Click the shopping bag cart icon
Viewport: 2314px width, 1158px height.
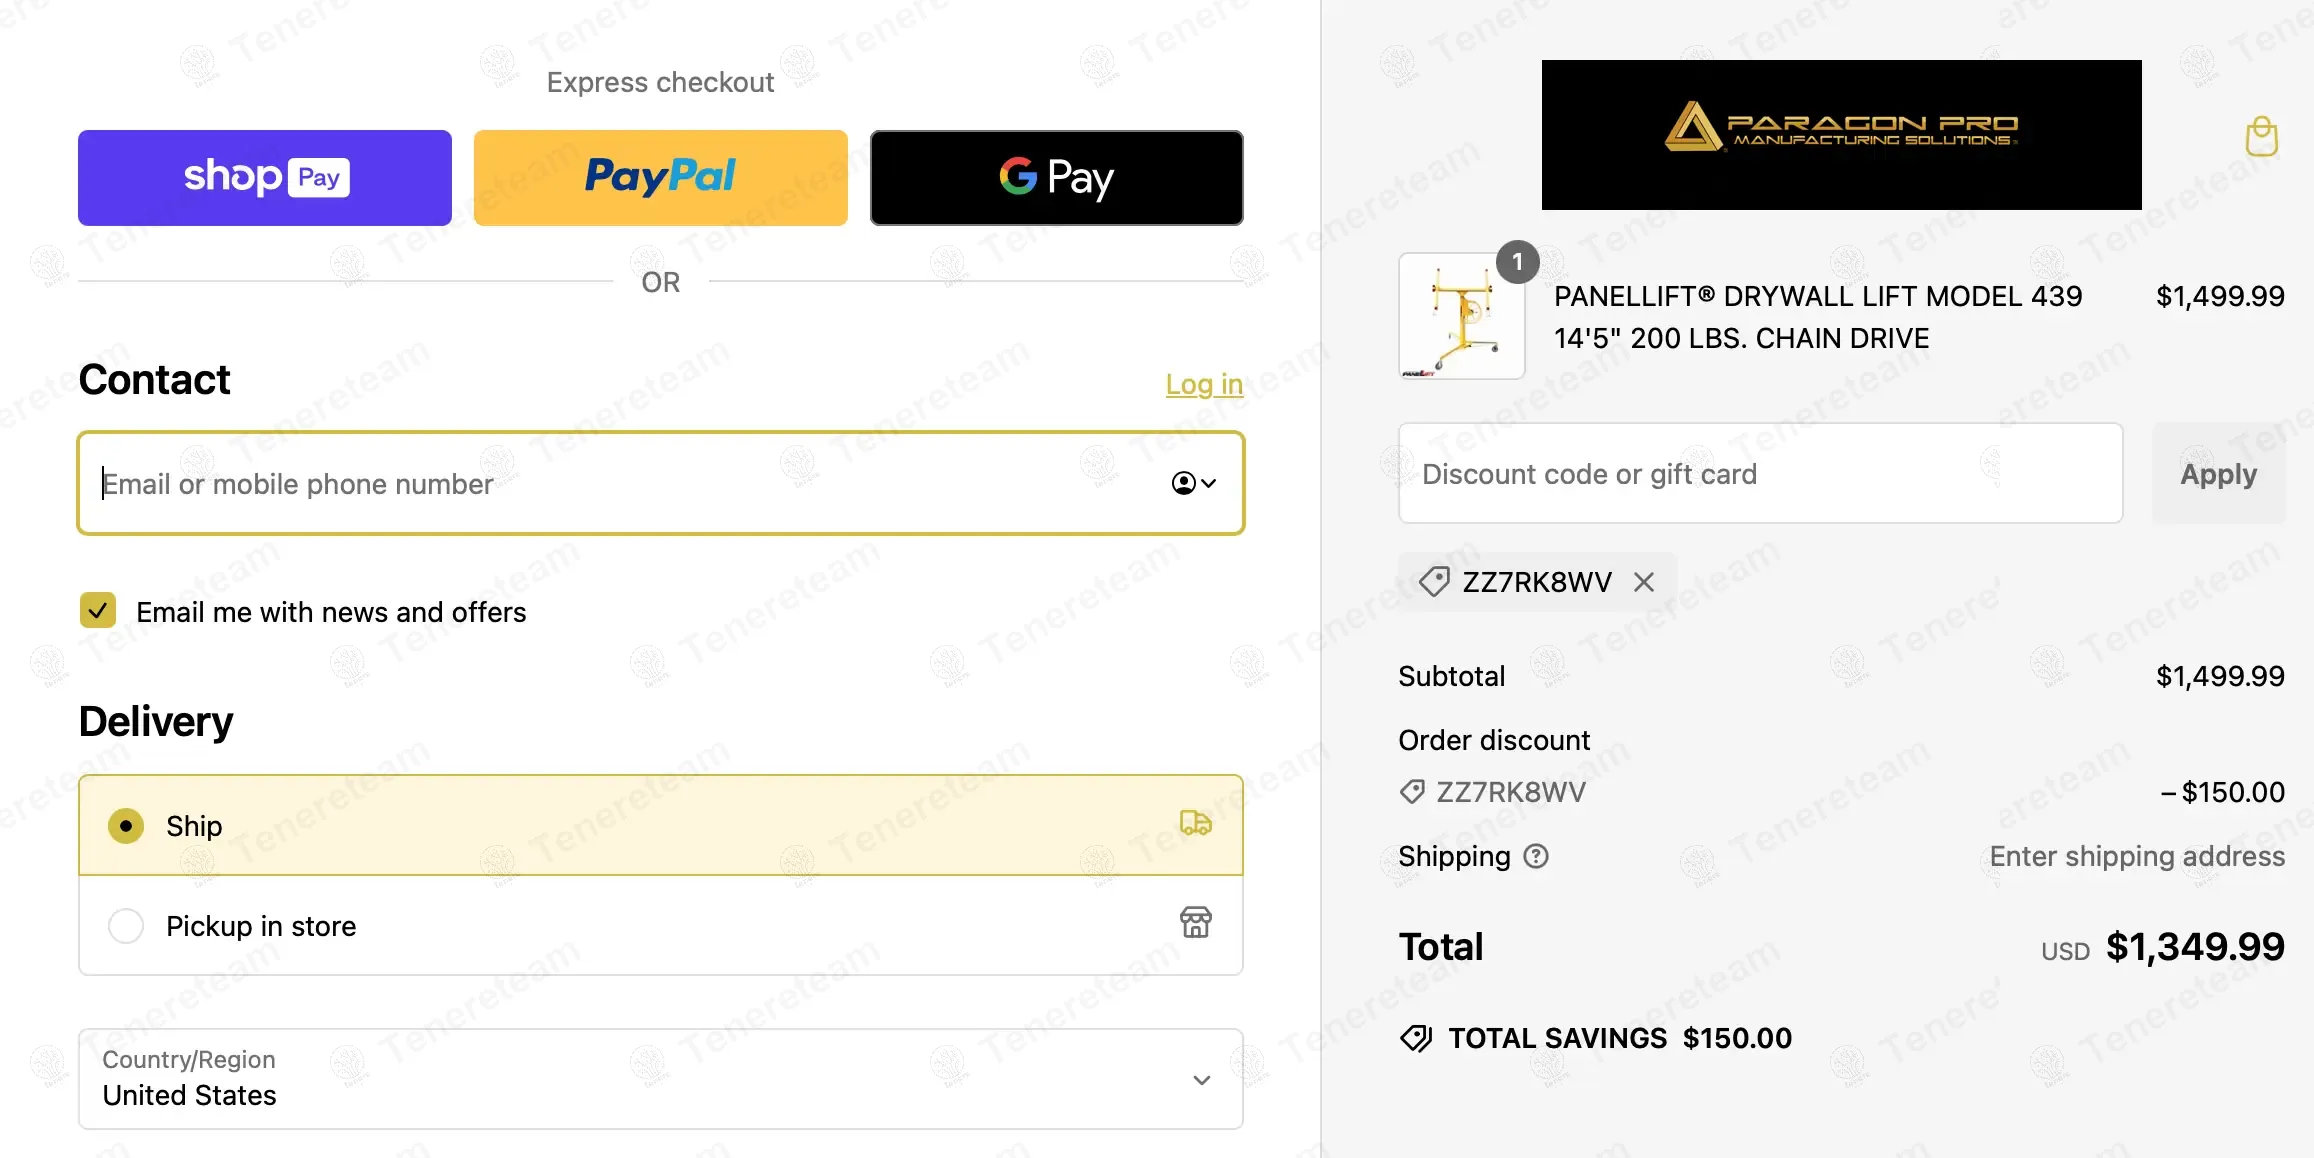tap(2261, 136)
